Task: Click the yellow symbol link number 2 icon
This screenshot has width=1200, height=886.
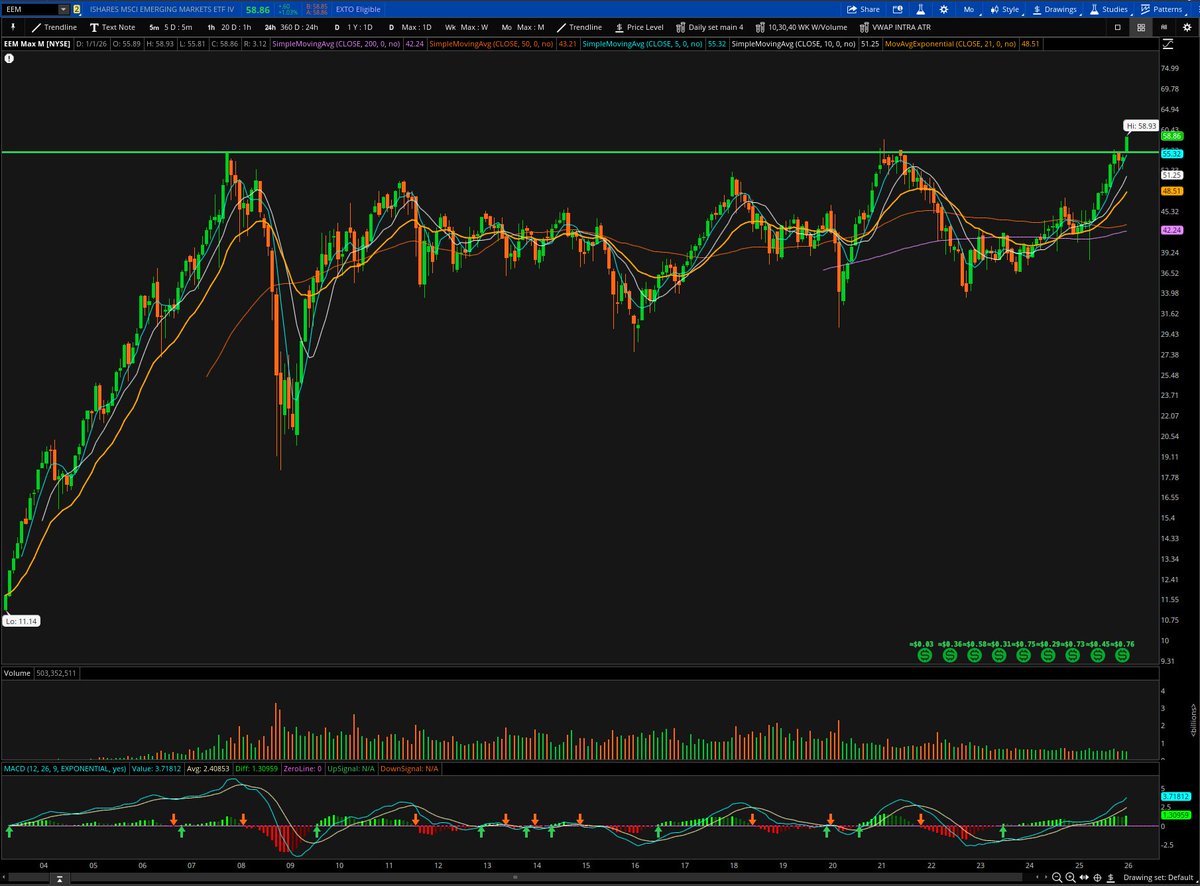Action: (x=77, y=9)
